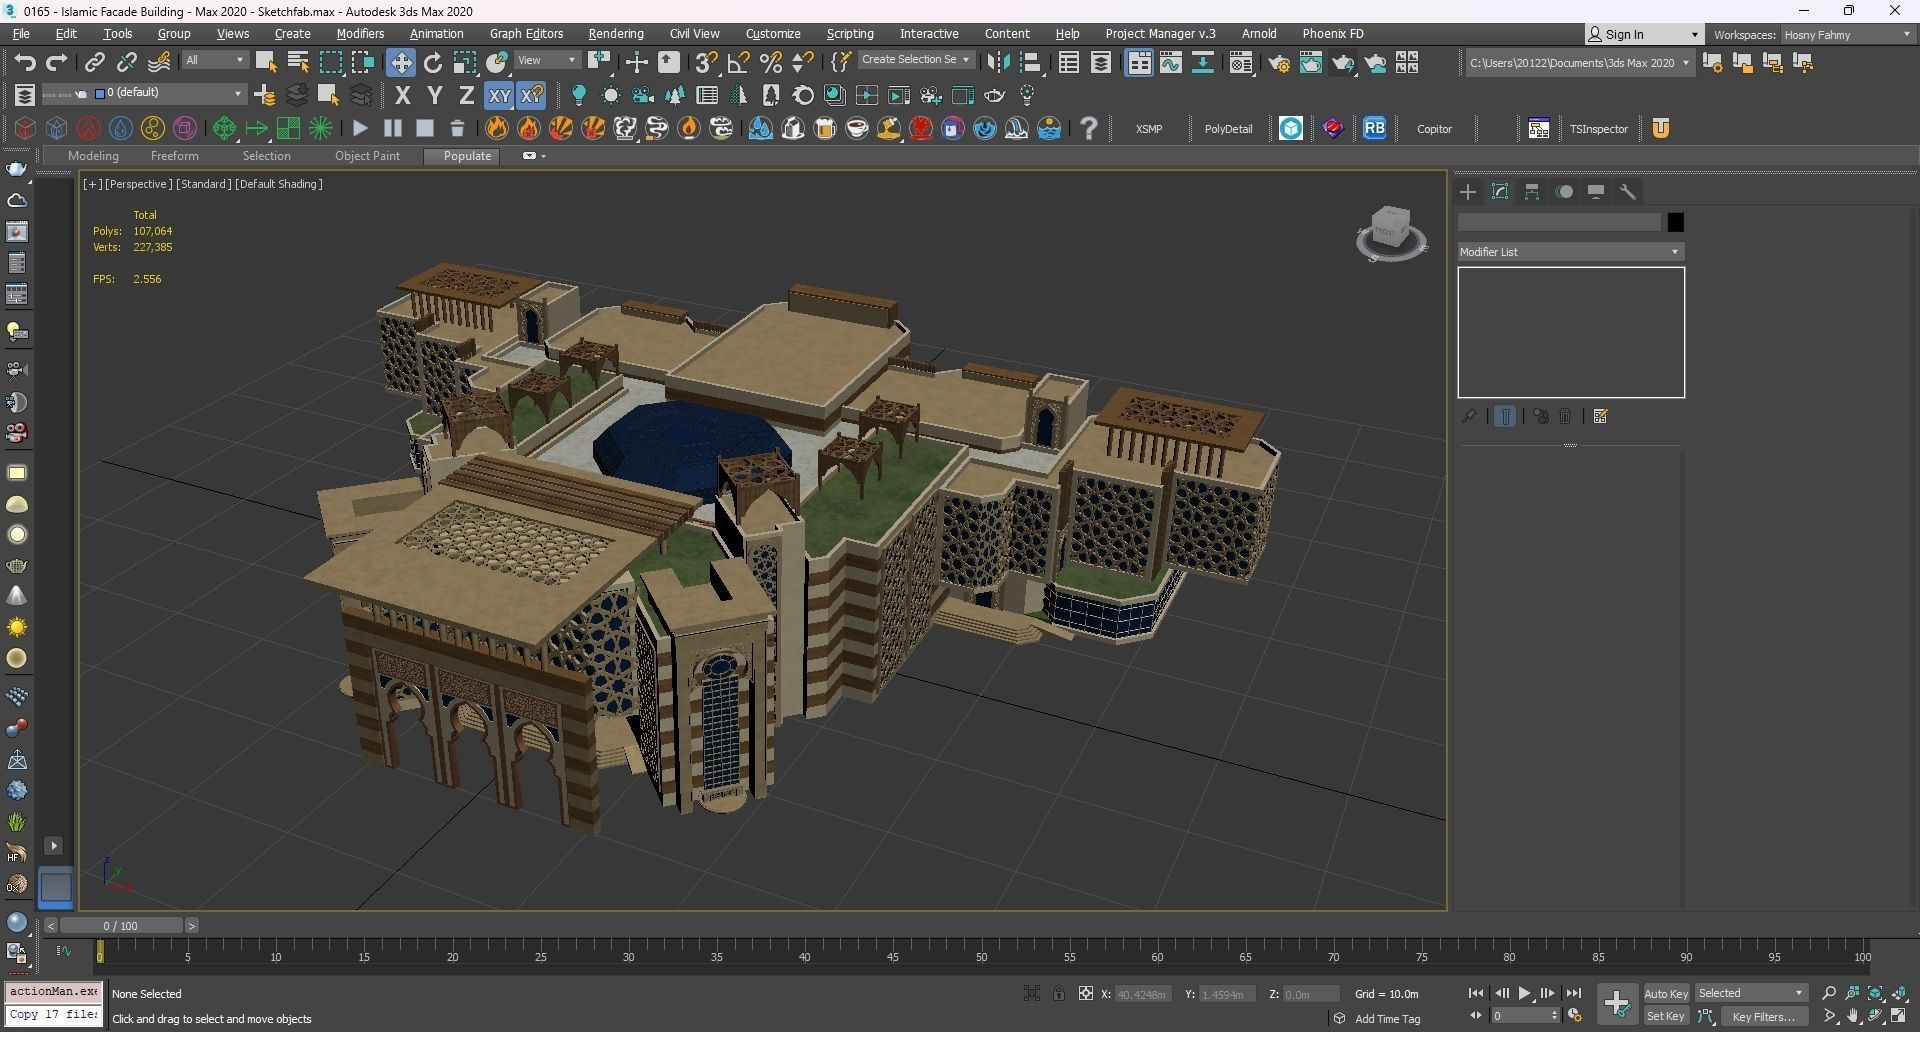Click the 0 / 100 time slider
Screen dimensions: 1920x1040
click(x=121, y=926)
